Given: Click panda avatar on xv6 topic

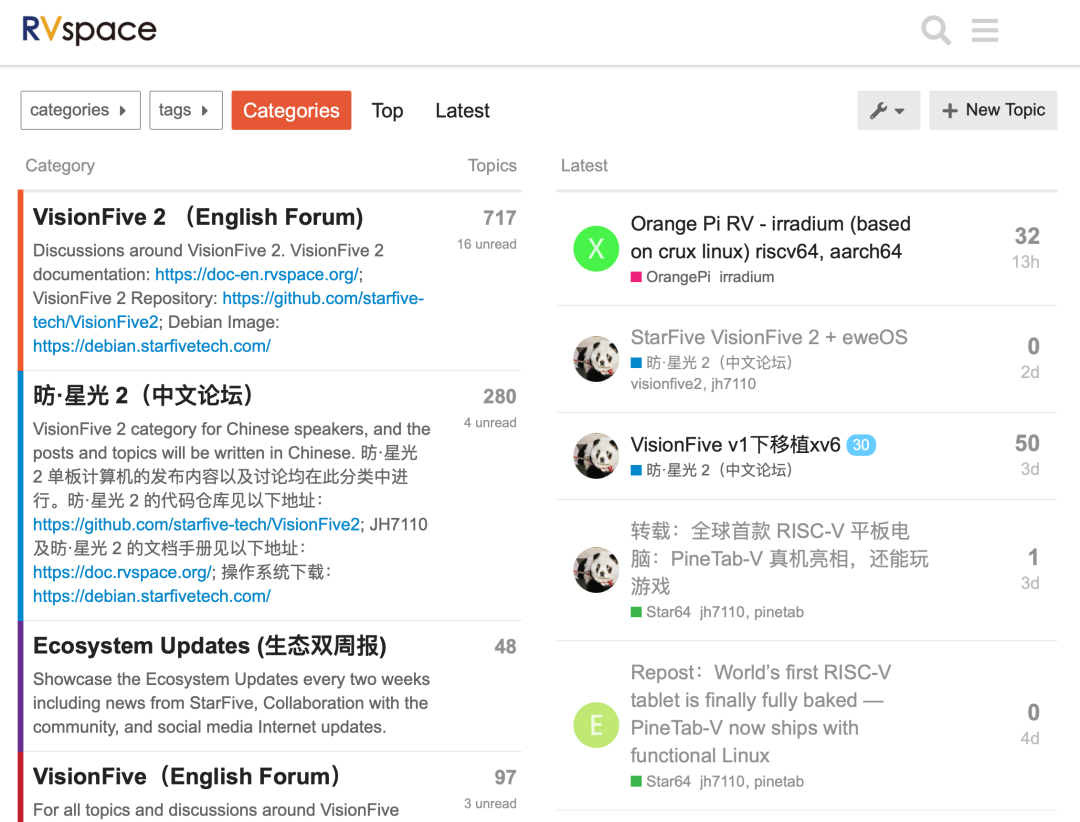Looking at the screenshot, I should point(596,455).
